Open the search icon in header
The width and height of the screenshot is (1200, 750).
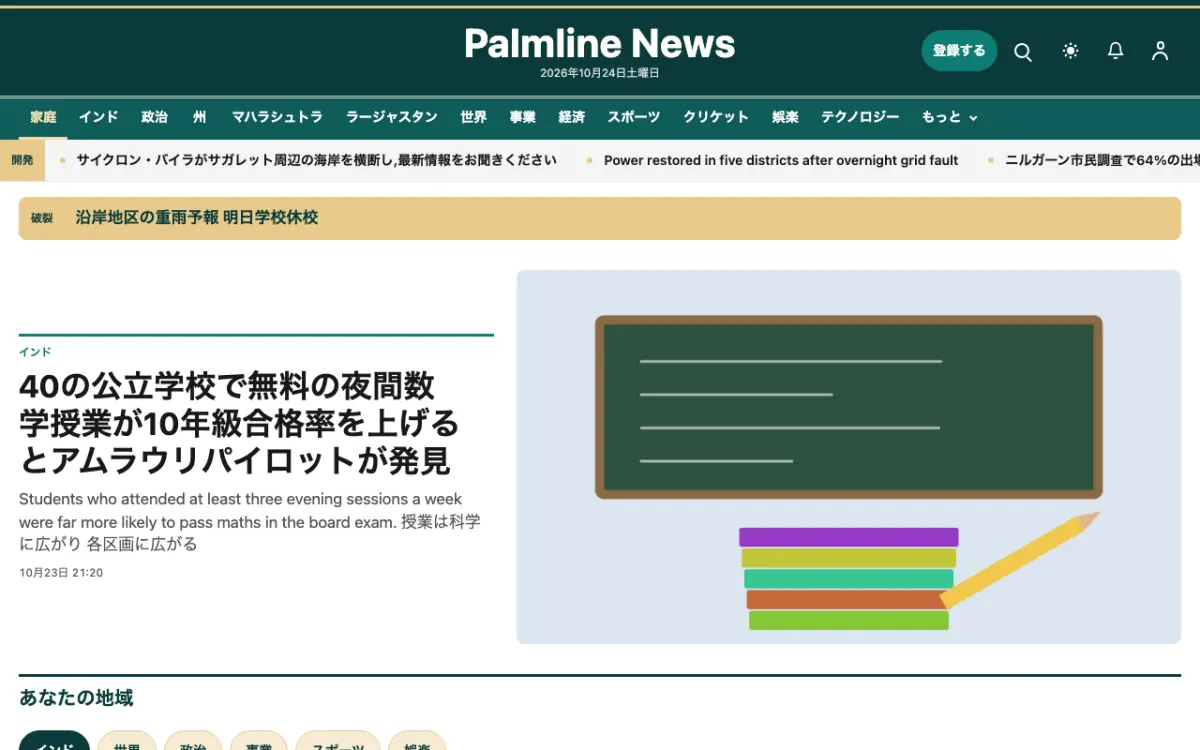(x=1023, y=52)
